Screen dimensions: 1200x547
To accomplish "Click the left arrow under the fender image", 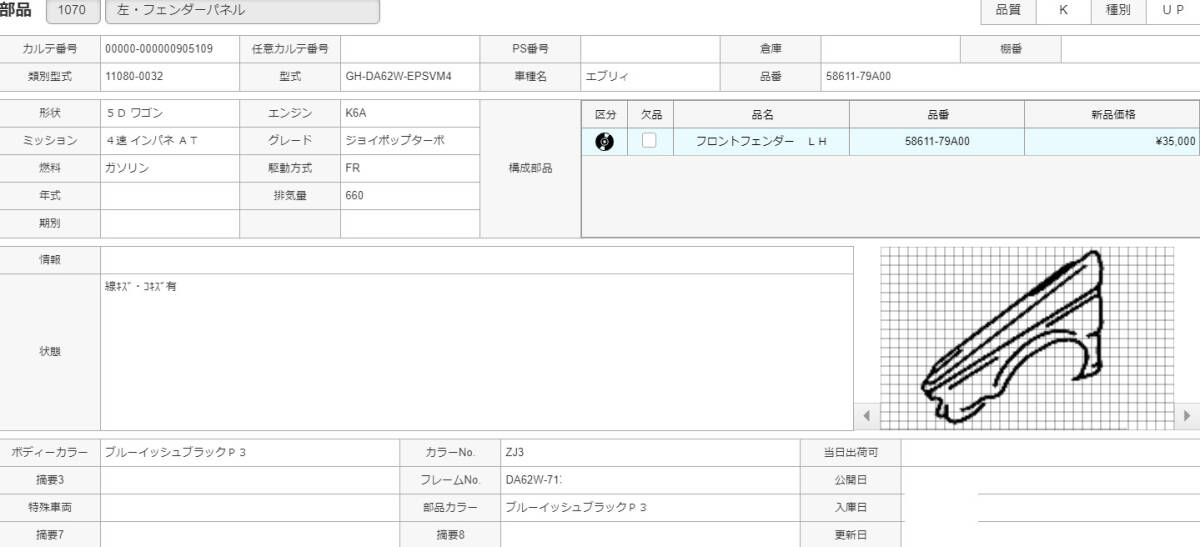I will (866, 415).
